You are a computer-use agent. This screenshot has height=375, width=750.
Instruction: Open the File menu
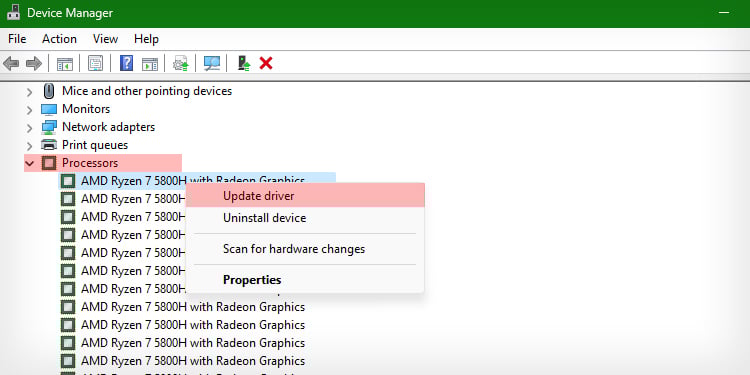(x=17, y=39)
